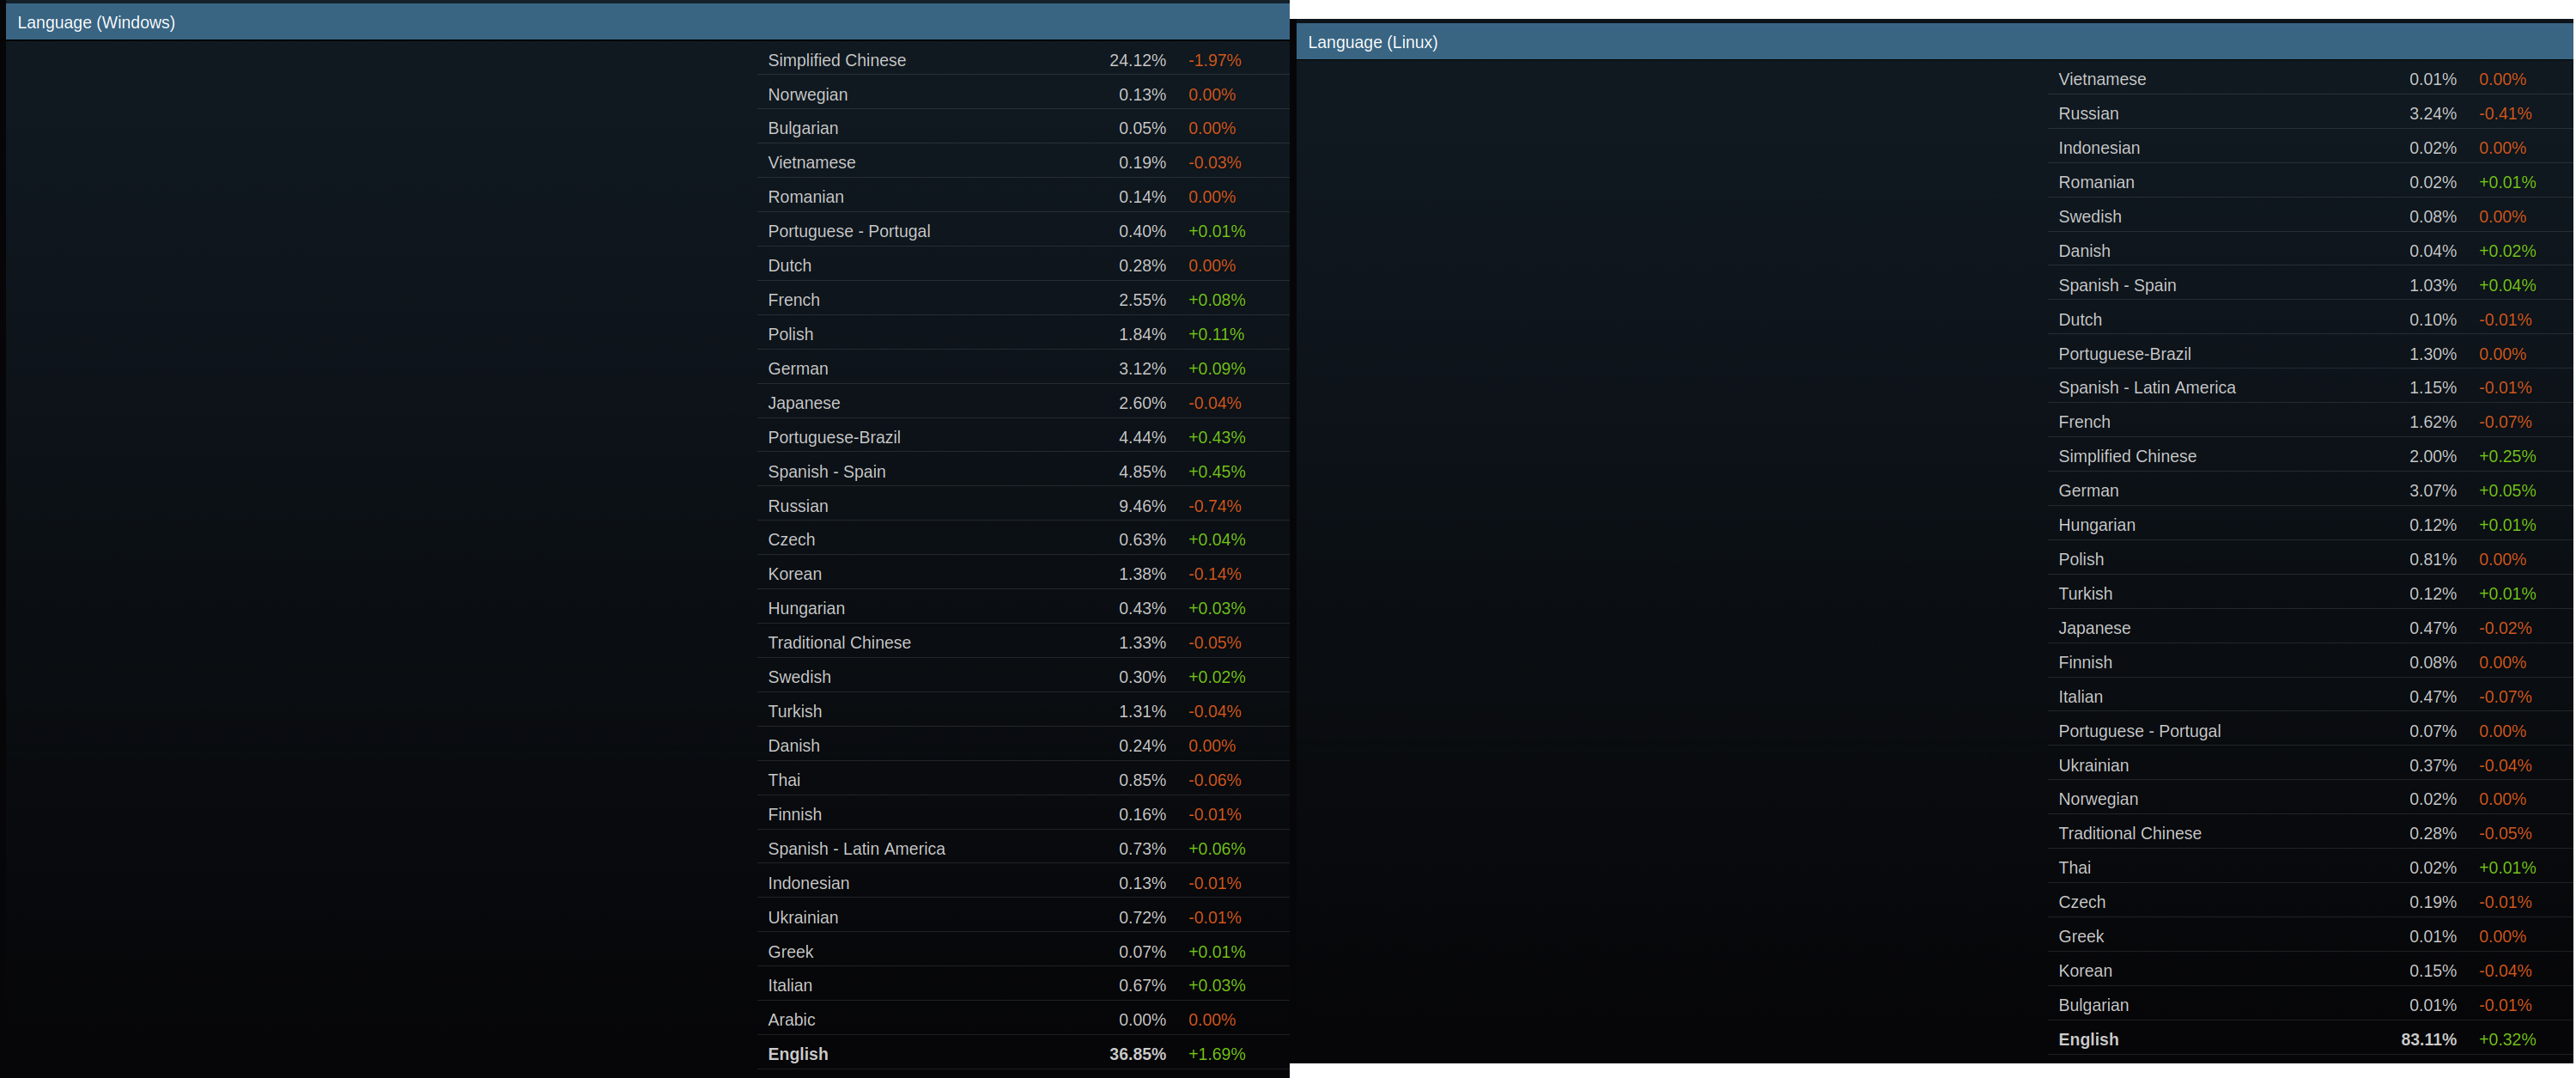Click Ukrainian row in Linux table

pyautogui.click(x=2092, y=765)
